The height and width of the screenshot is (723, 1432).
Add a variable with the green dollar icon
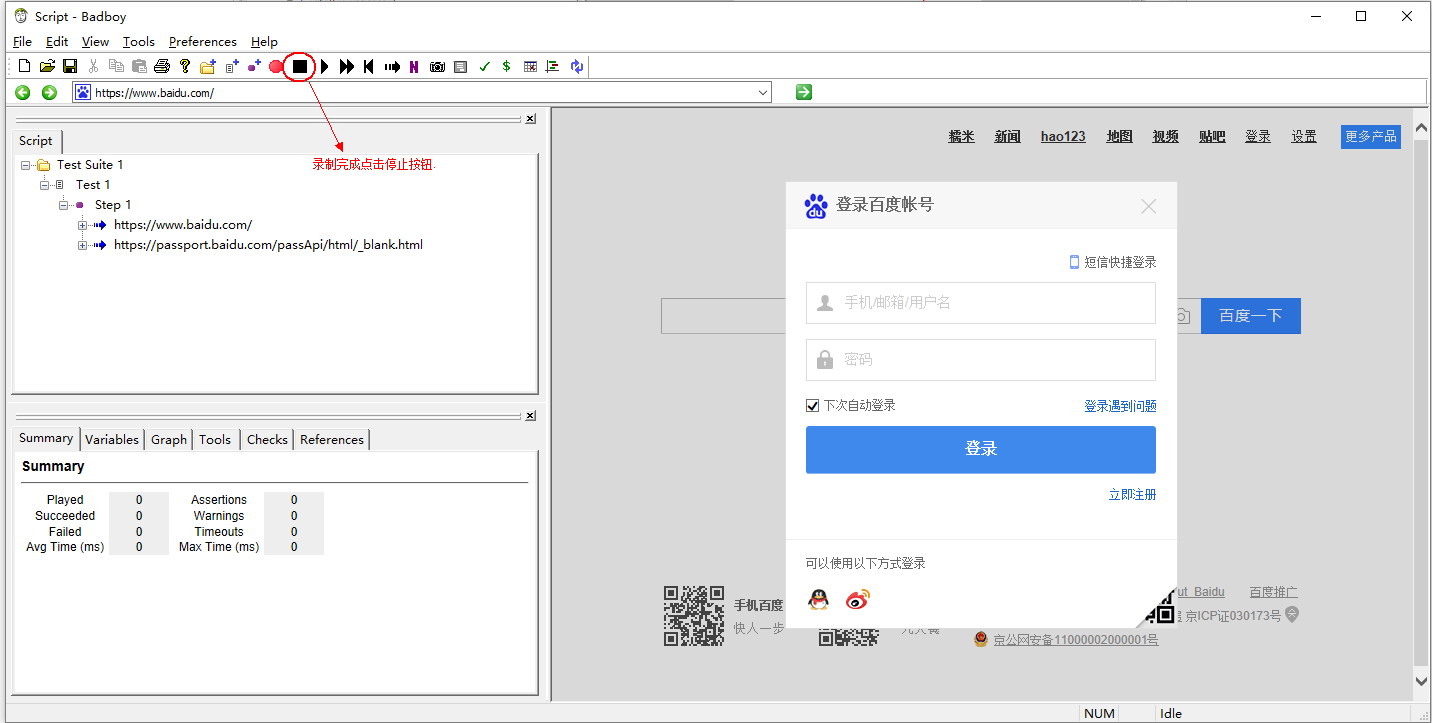pyautogui.click(x=506, y=66)
